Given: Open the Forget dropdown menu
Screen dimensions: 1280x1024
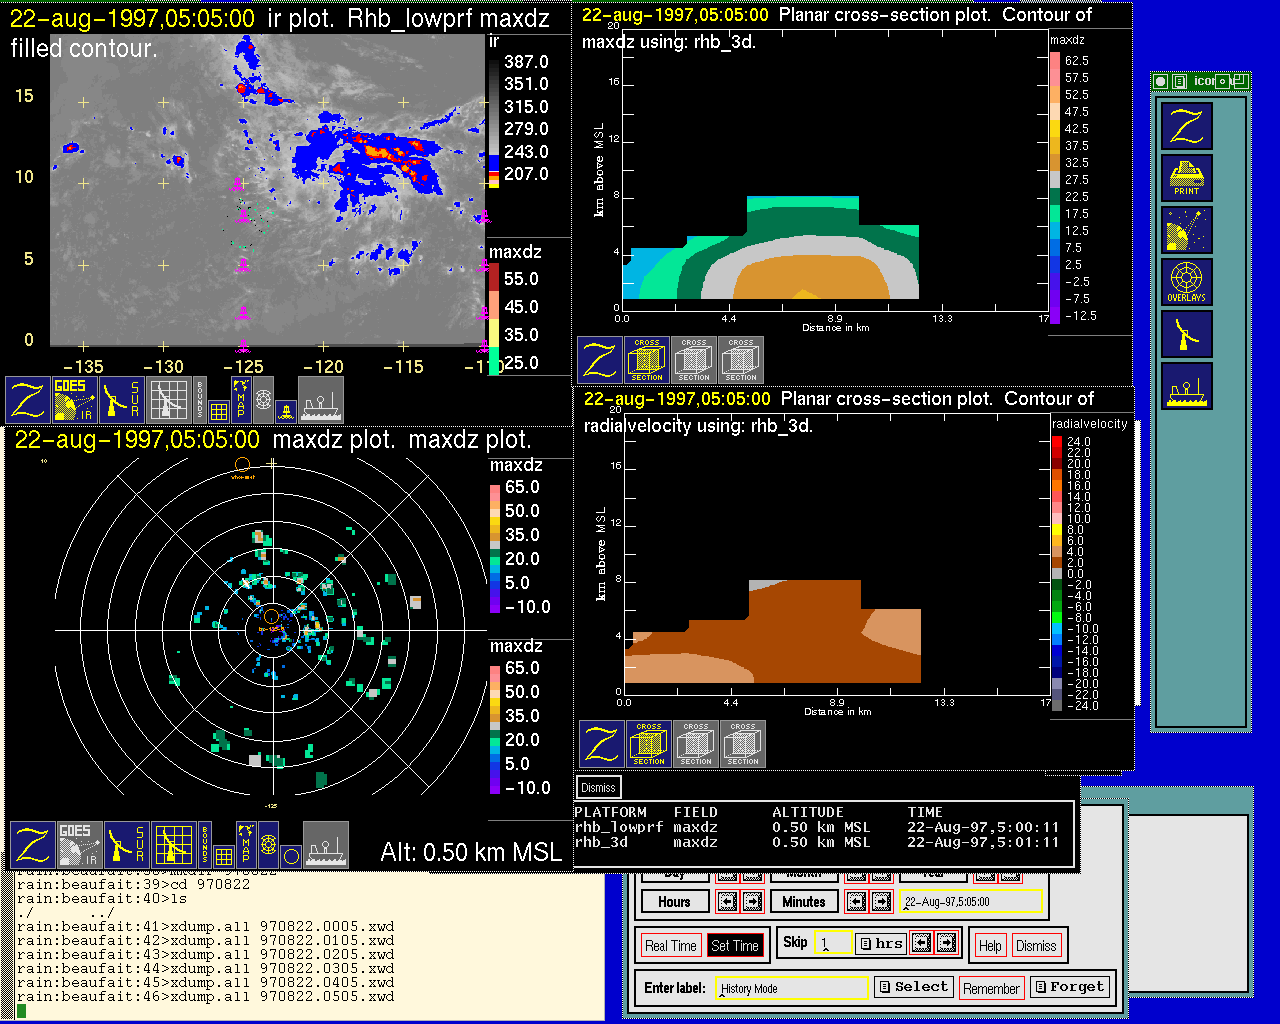Looking at the screenshot, I should coord(1069,987).
